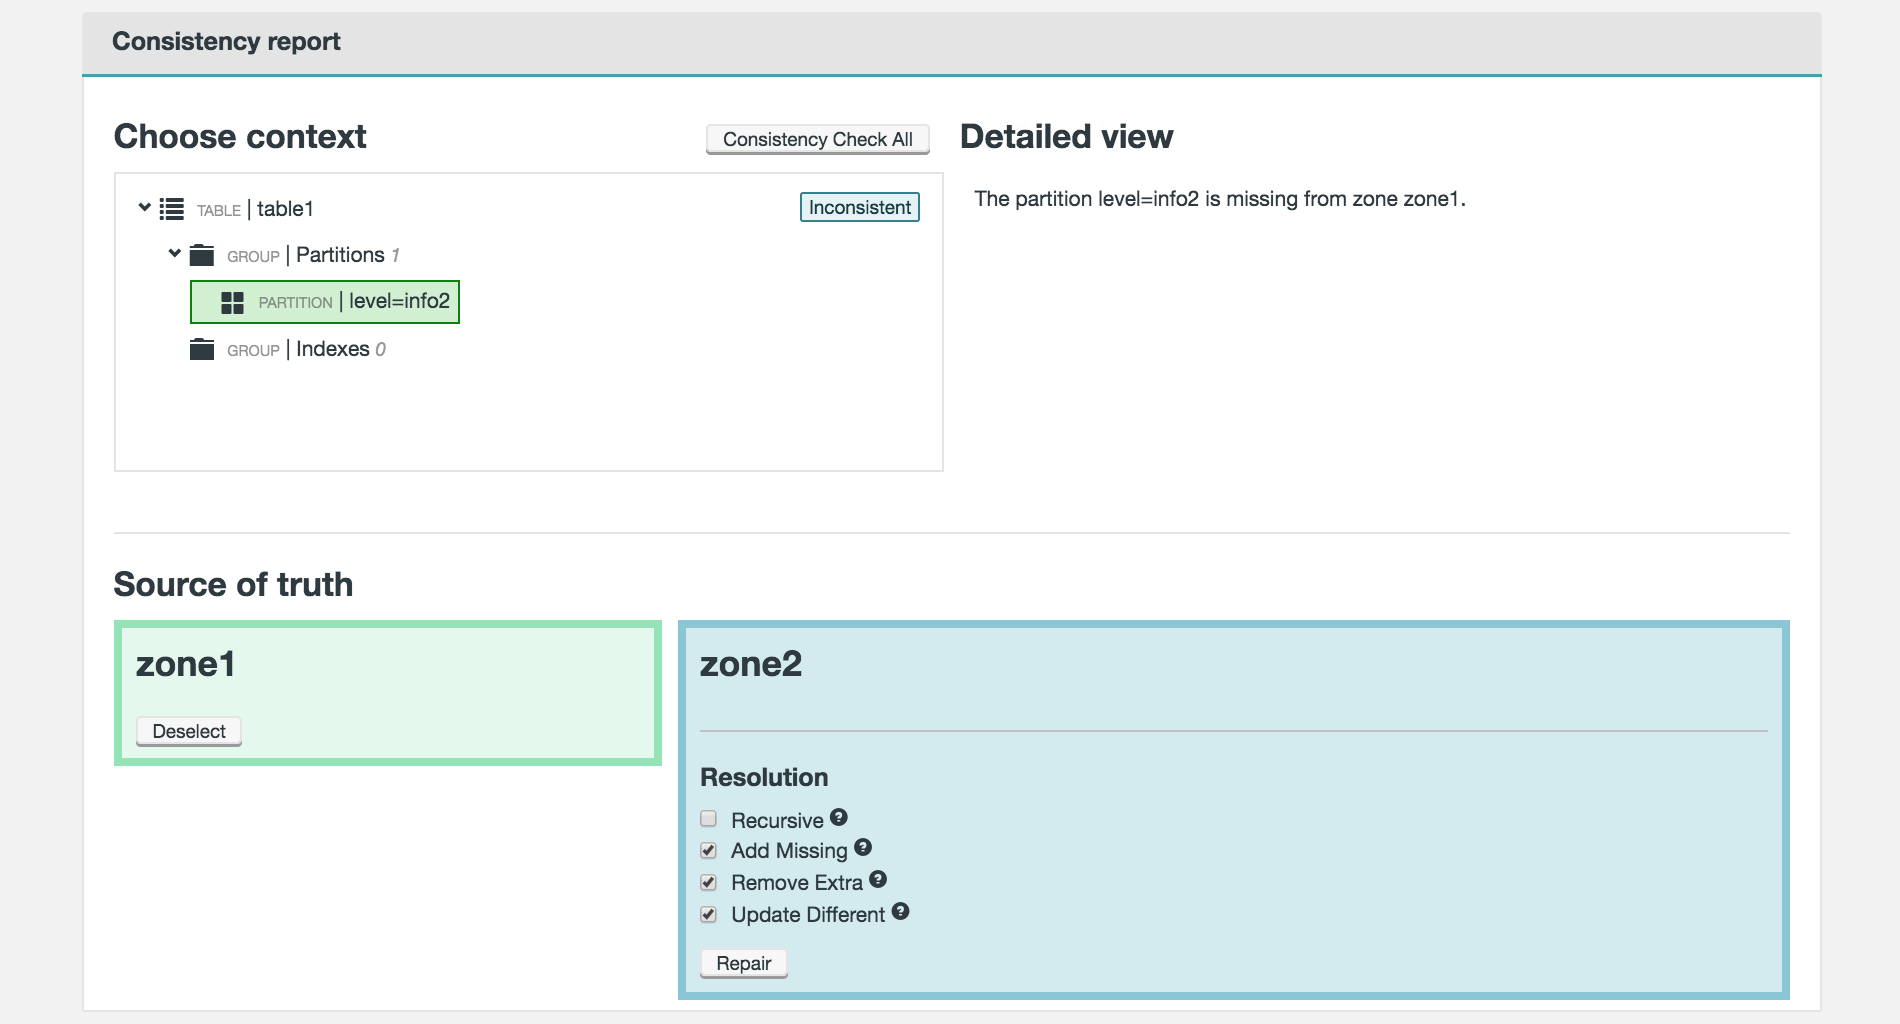Click the partition grid icon for level=info2
1900x1024 pixels.
click(x=232, y=303)
